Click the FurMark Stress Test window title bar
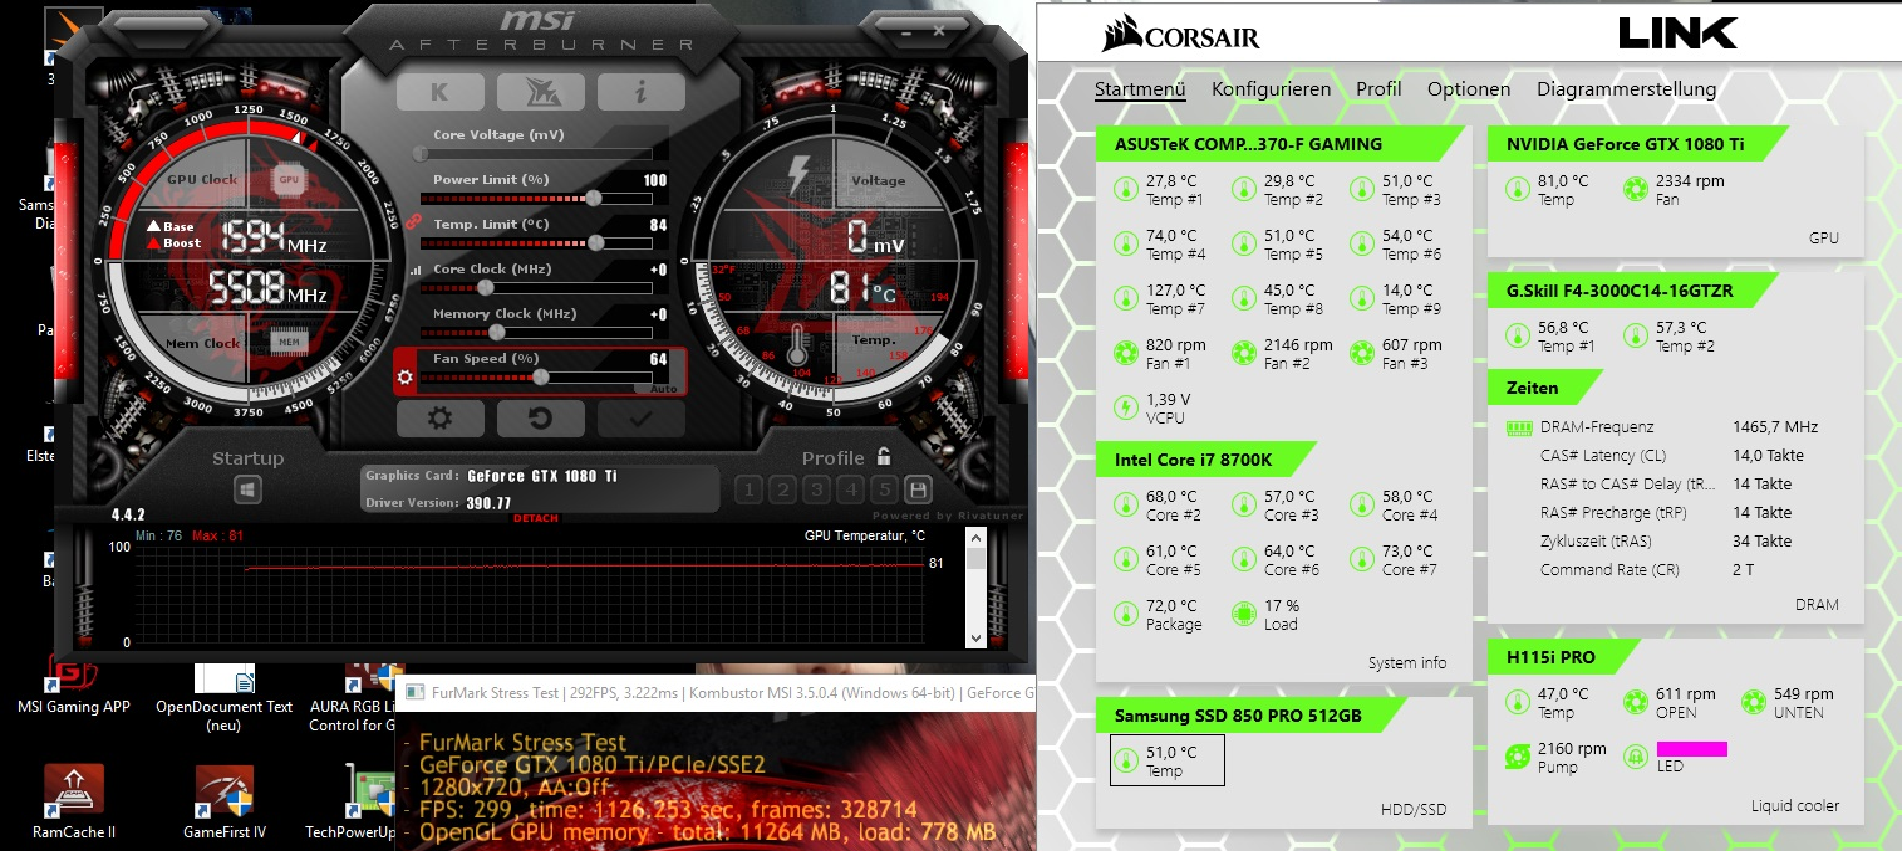Viewport: 1902px width, 851px height. click(x=715, y=693)
